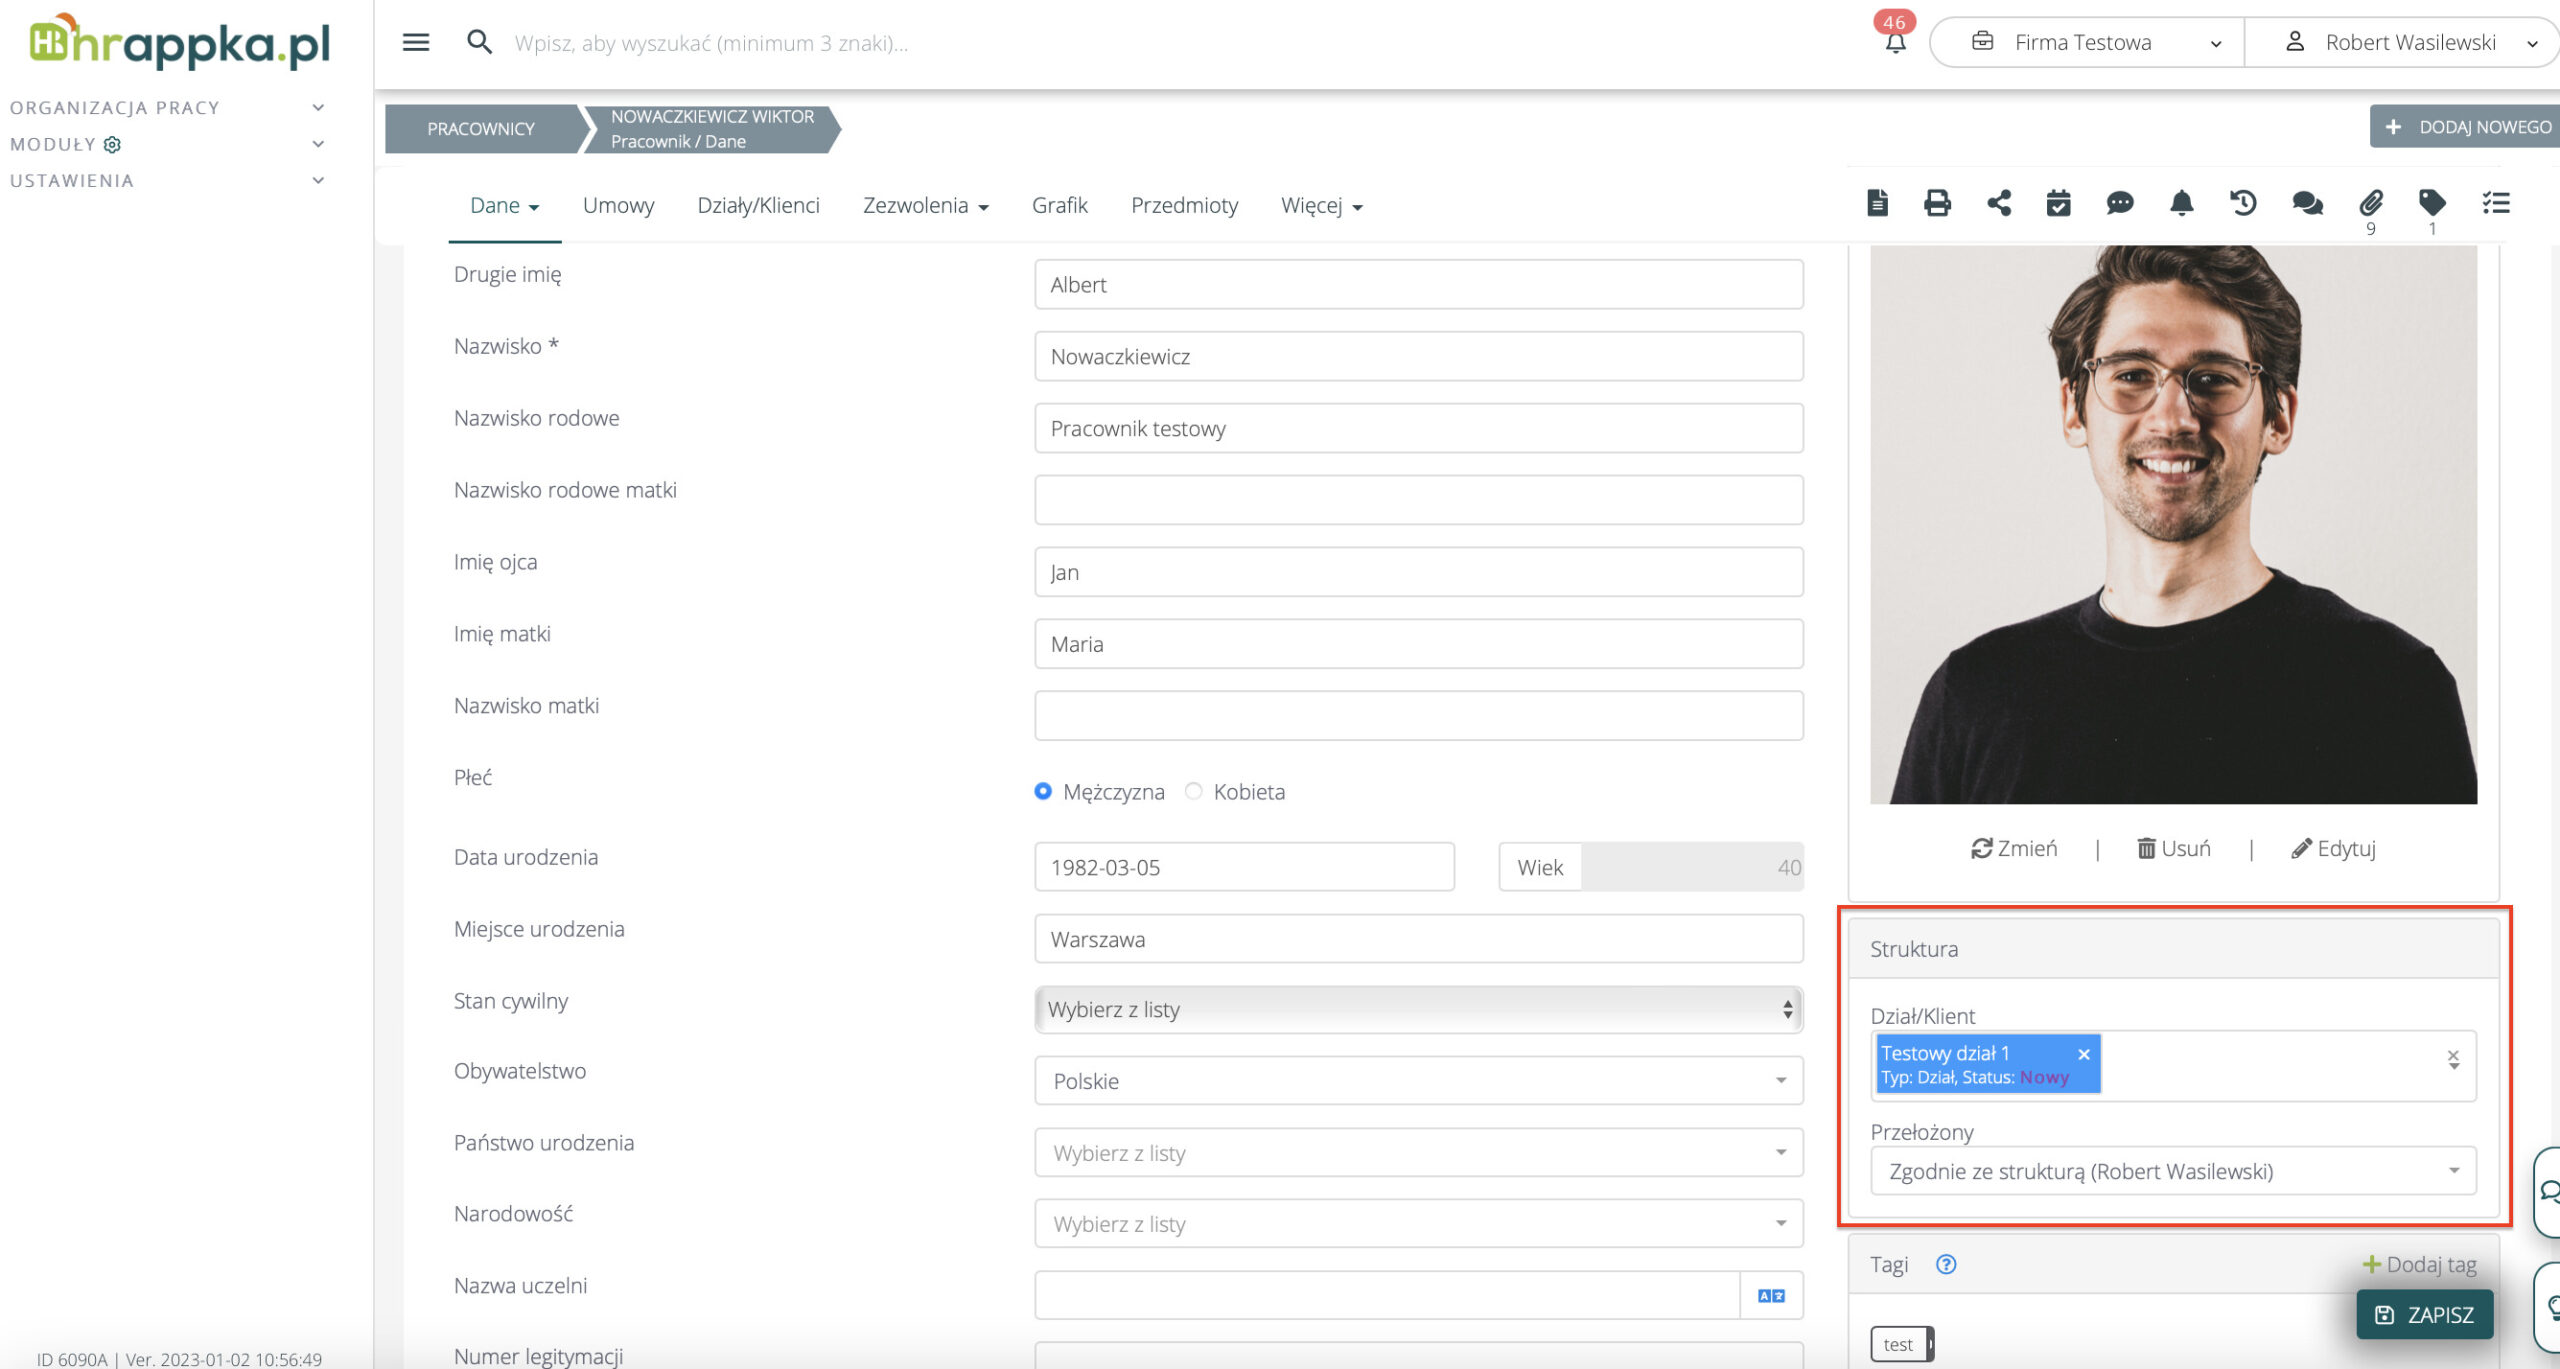Image resolution: width=2560 pixels, height=1369 pixels.
Task: Remove the Testowy dział 1 chip
Action: click(x=2084, y=1054)
